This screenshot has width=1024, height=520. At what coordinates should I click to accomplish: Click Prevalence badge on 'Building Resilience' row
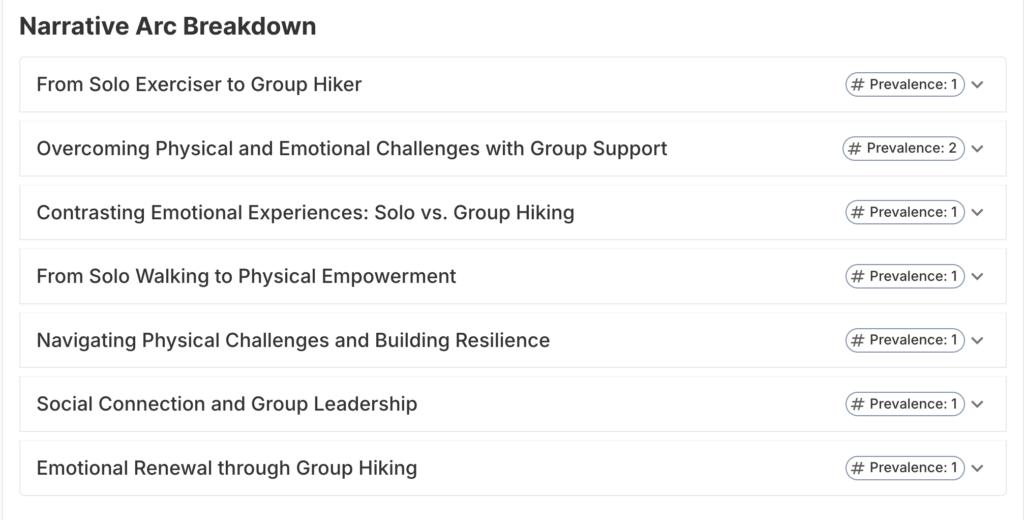(x=904, y=341)
